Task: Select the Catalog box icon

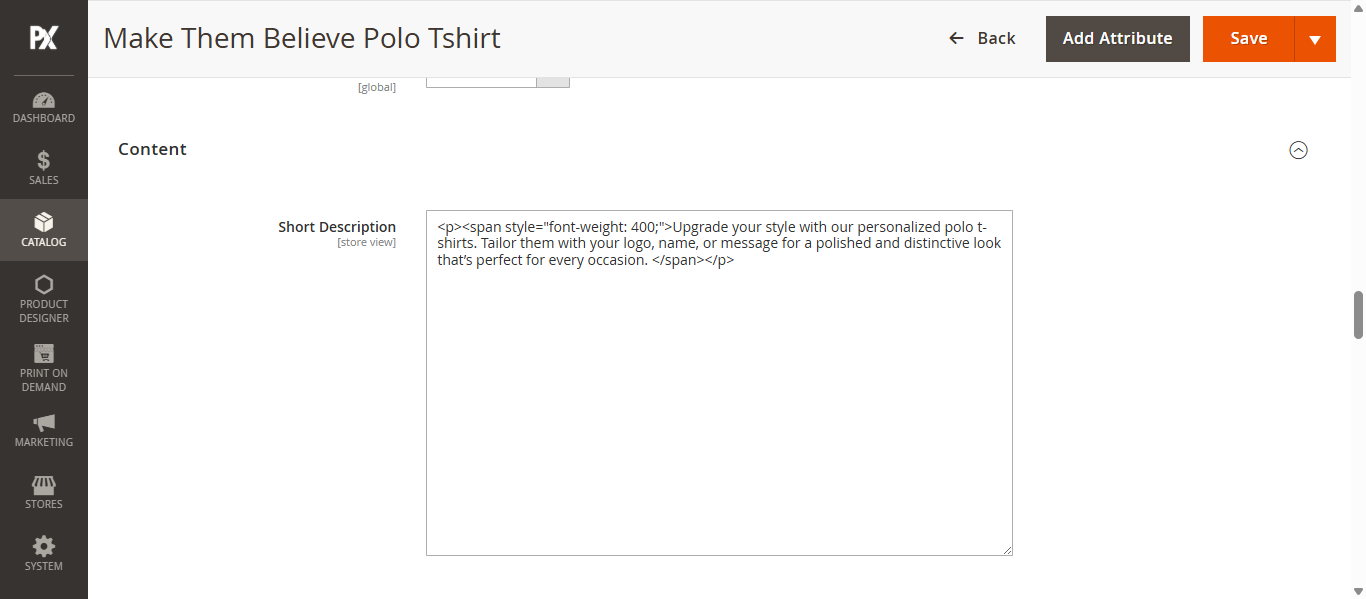Action: click(44, 222)
